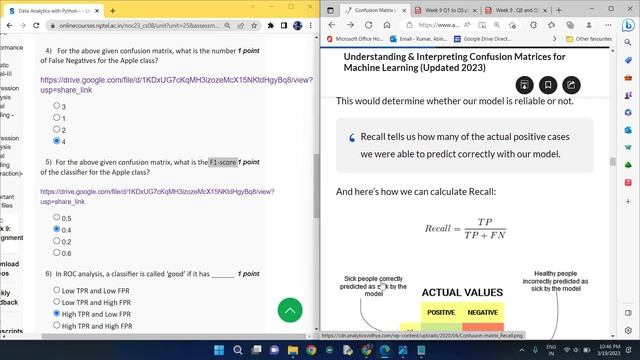The width and height of the screenshot is (640, 360).
Task: Choose 0.5 for F1-score question
Action: tap(57, 217)
